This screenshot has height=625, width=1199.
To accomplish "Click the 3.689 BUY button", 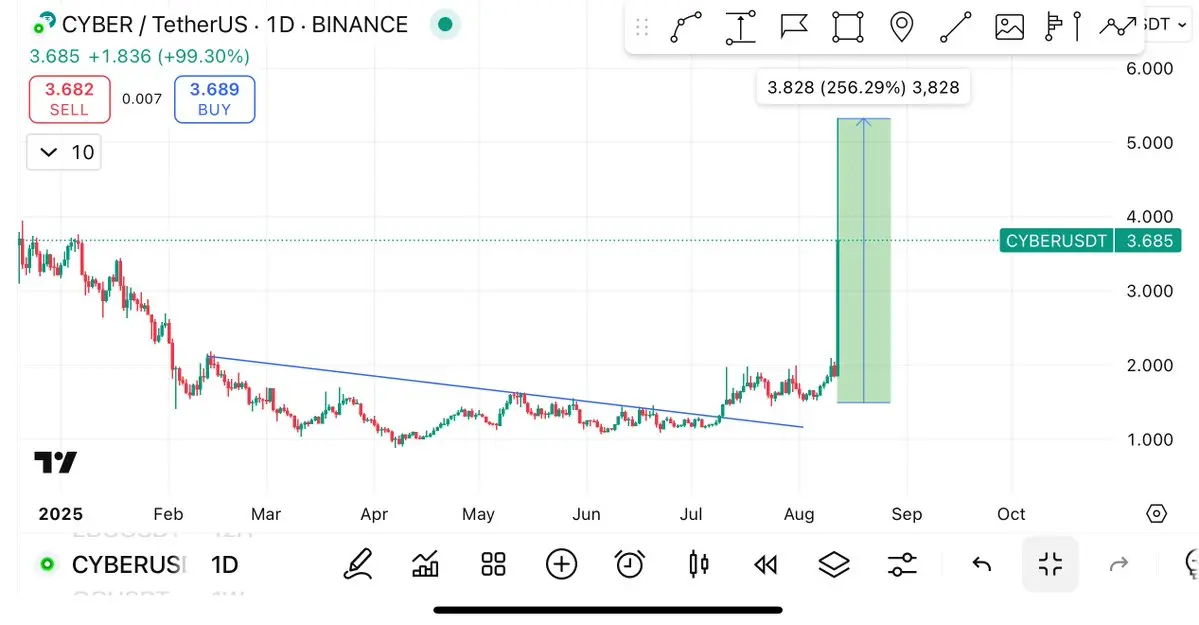I will tap(214, 99).
